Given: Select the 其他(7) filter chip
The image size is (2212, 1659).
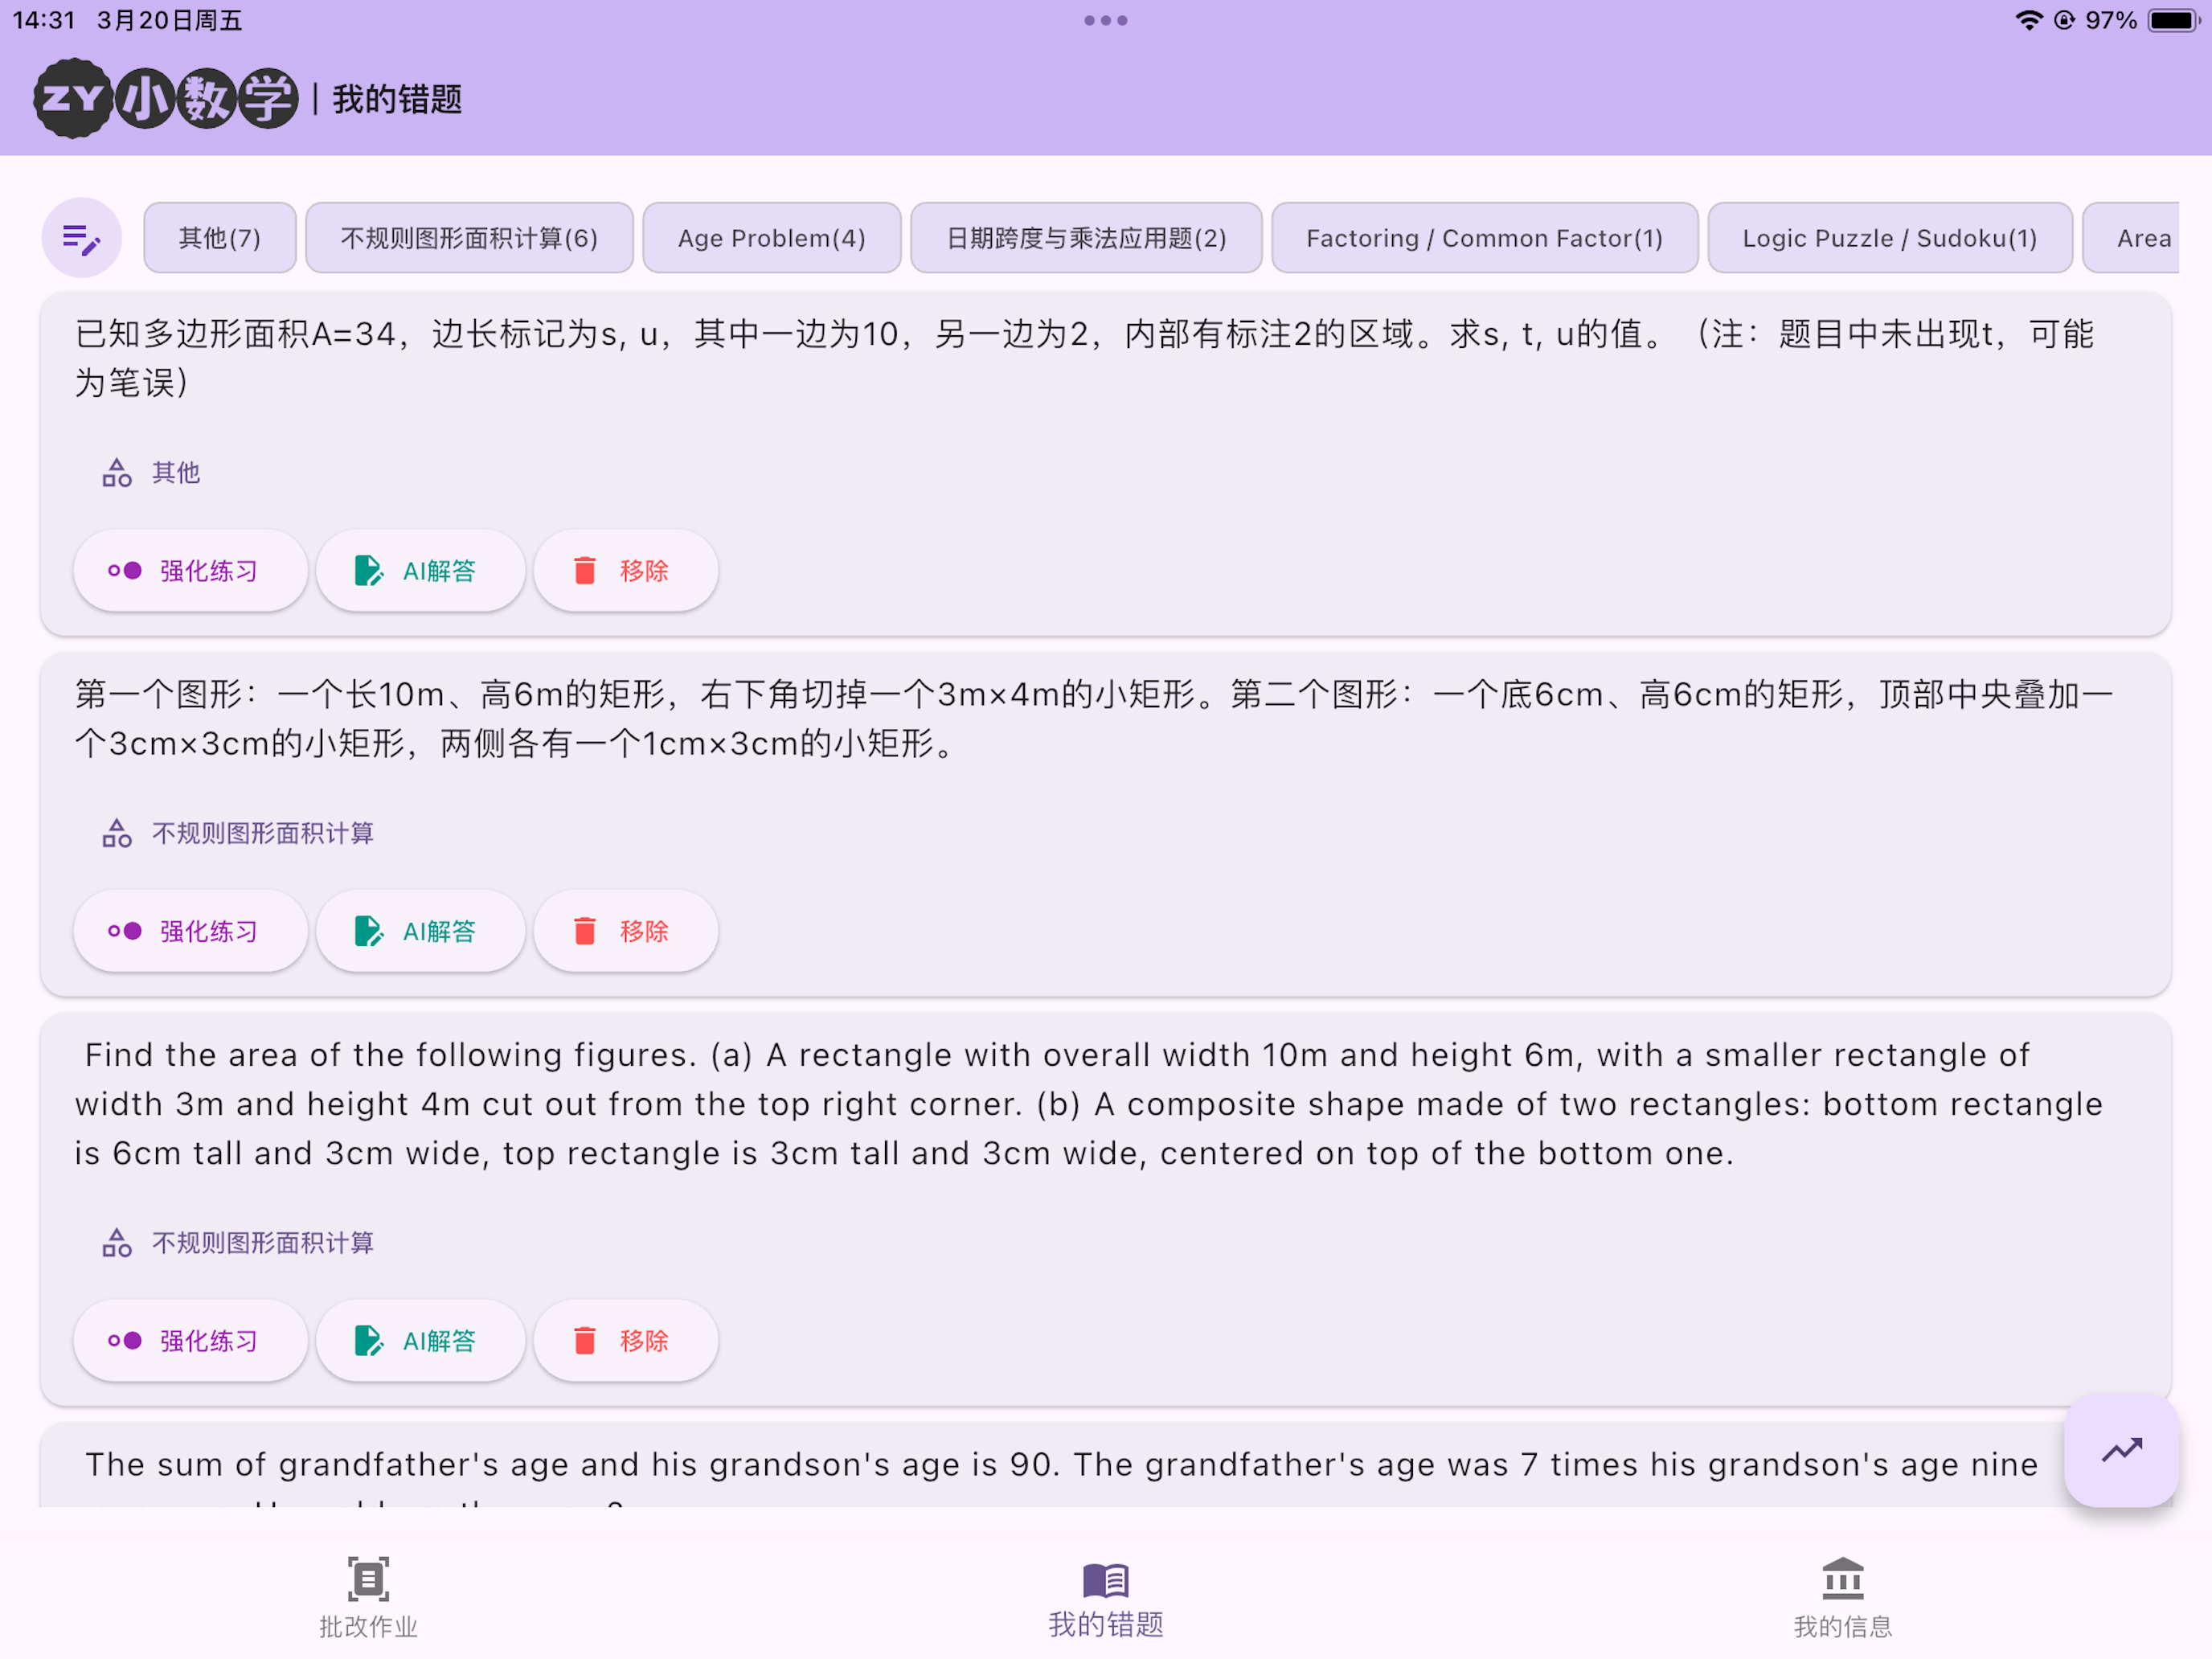Looking at the screenshot, I should 219,238.
